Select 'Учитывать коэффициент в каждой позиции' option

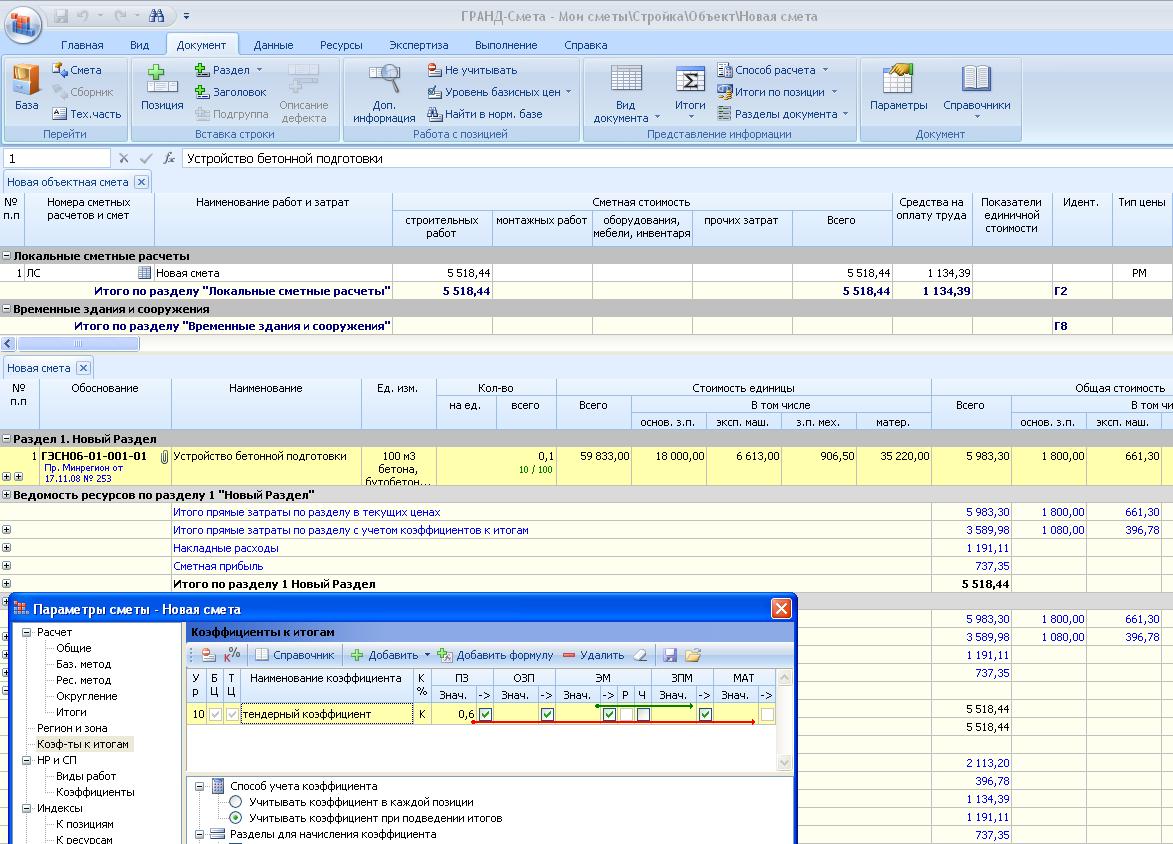point(236,802)
